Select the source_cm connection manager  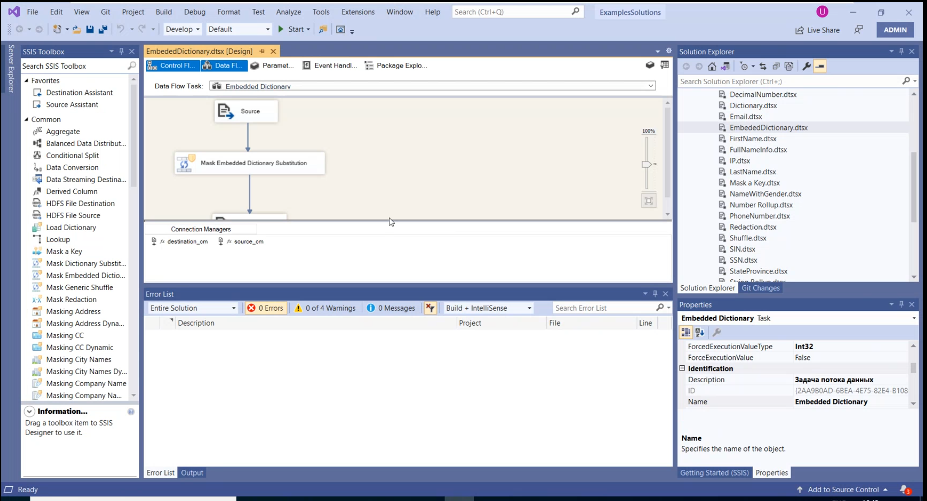coord(241,241)
